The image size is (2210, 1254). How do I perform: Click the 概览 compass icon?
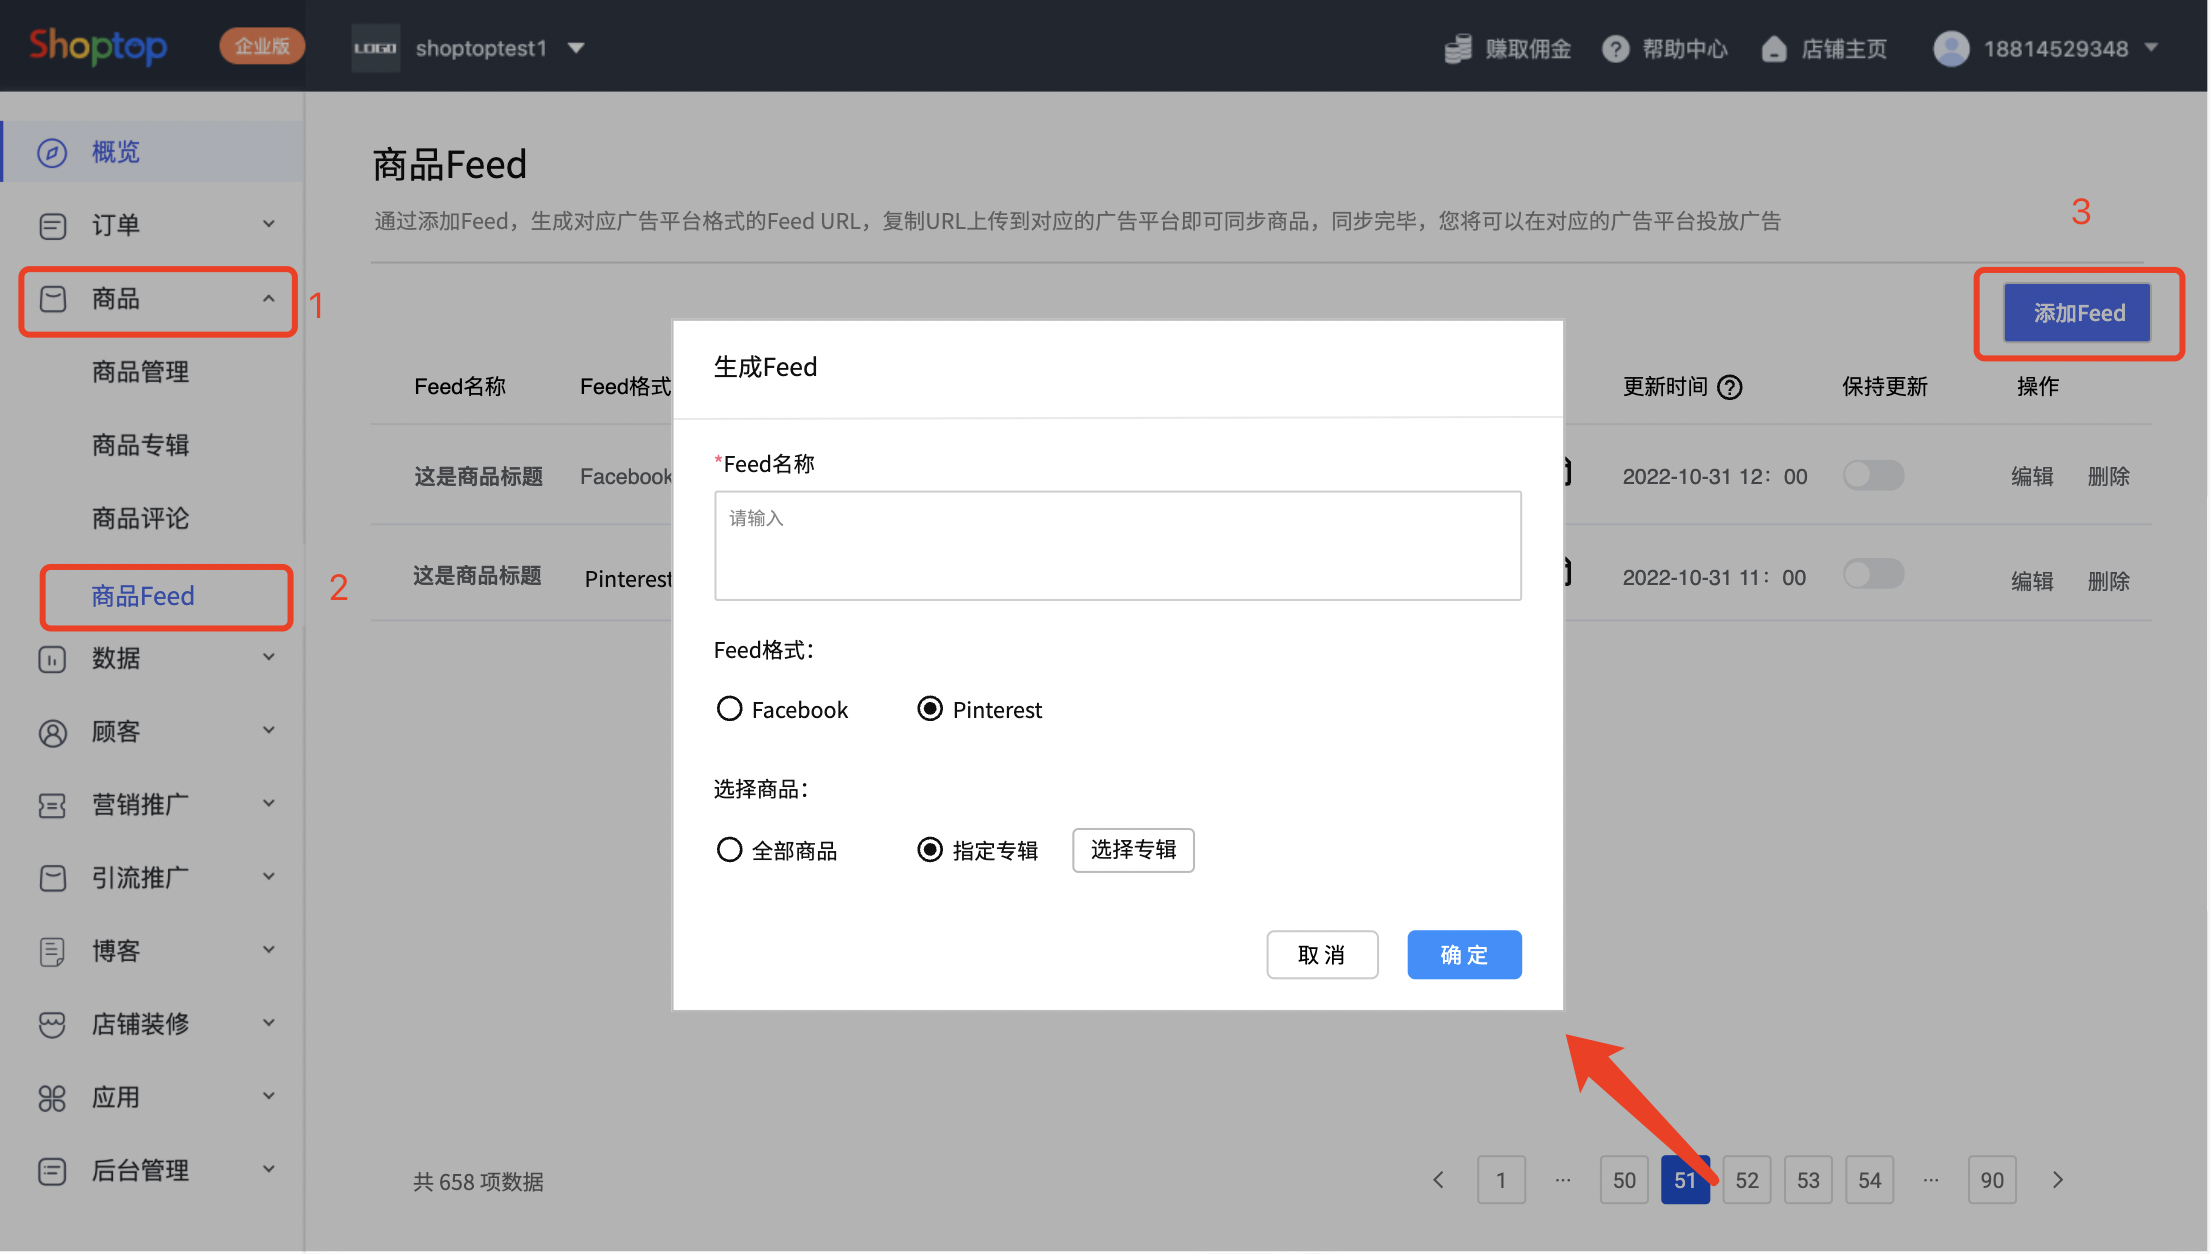(x=52, y=152)
